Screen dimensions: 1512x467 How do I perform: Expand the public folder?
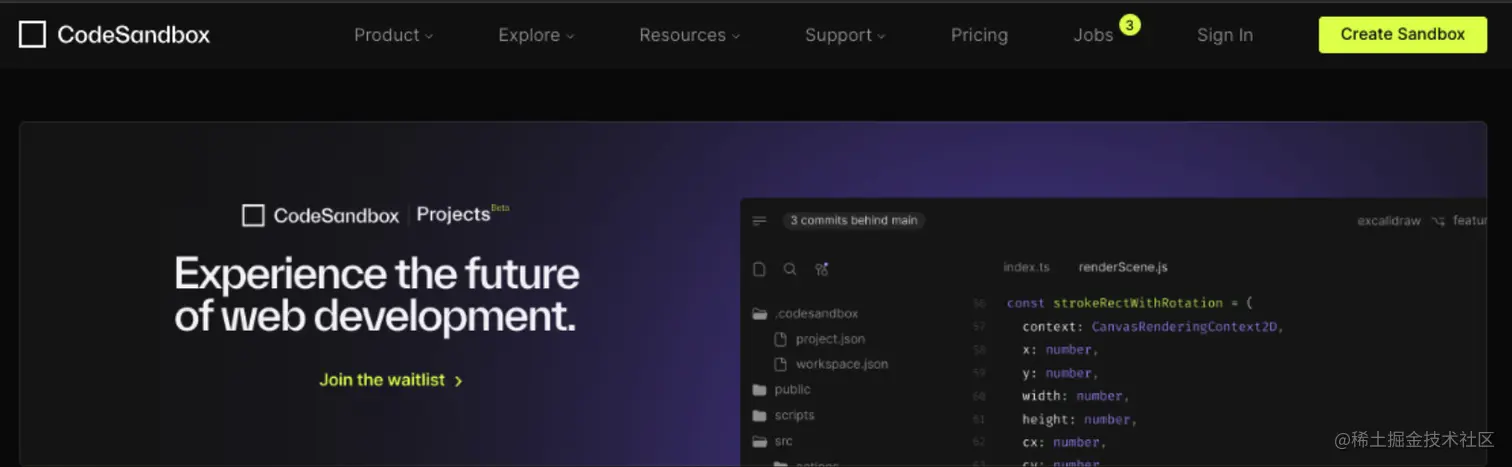[x=781, y=389]
